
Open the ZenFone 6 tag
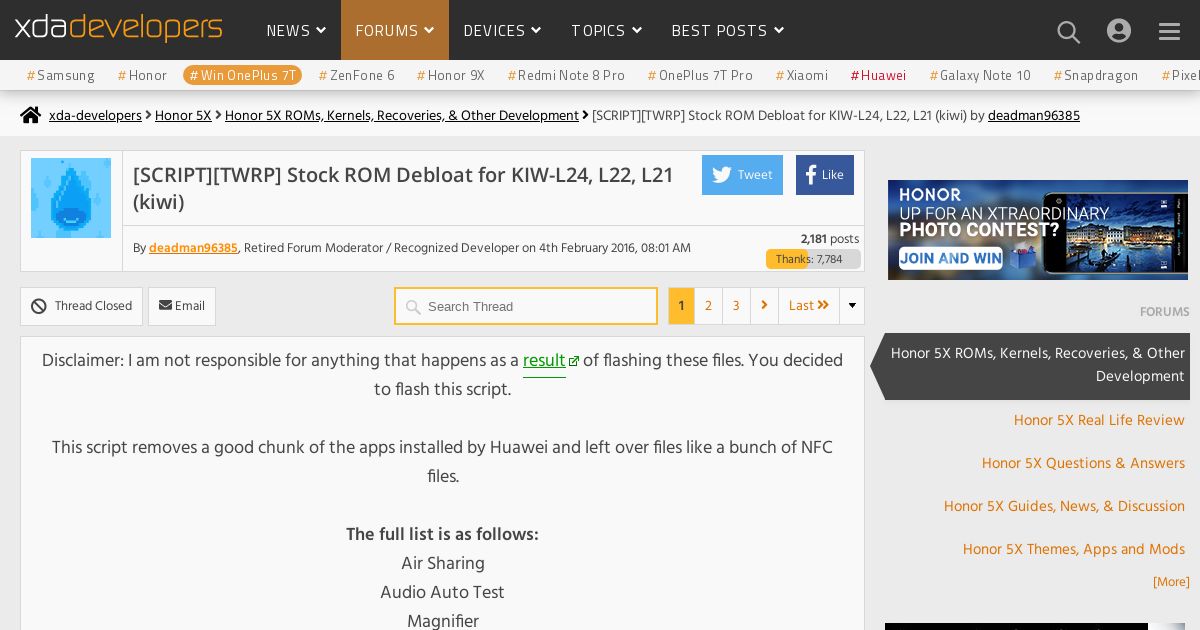point(357,75)
